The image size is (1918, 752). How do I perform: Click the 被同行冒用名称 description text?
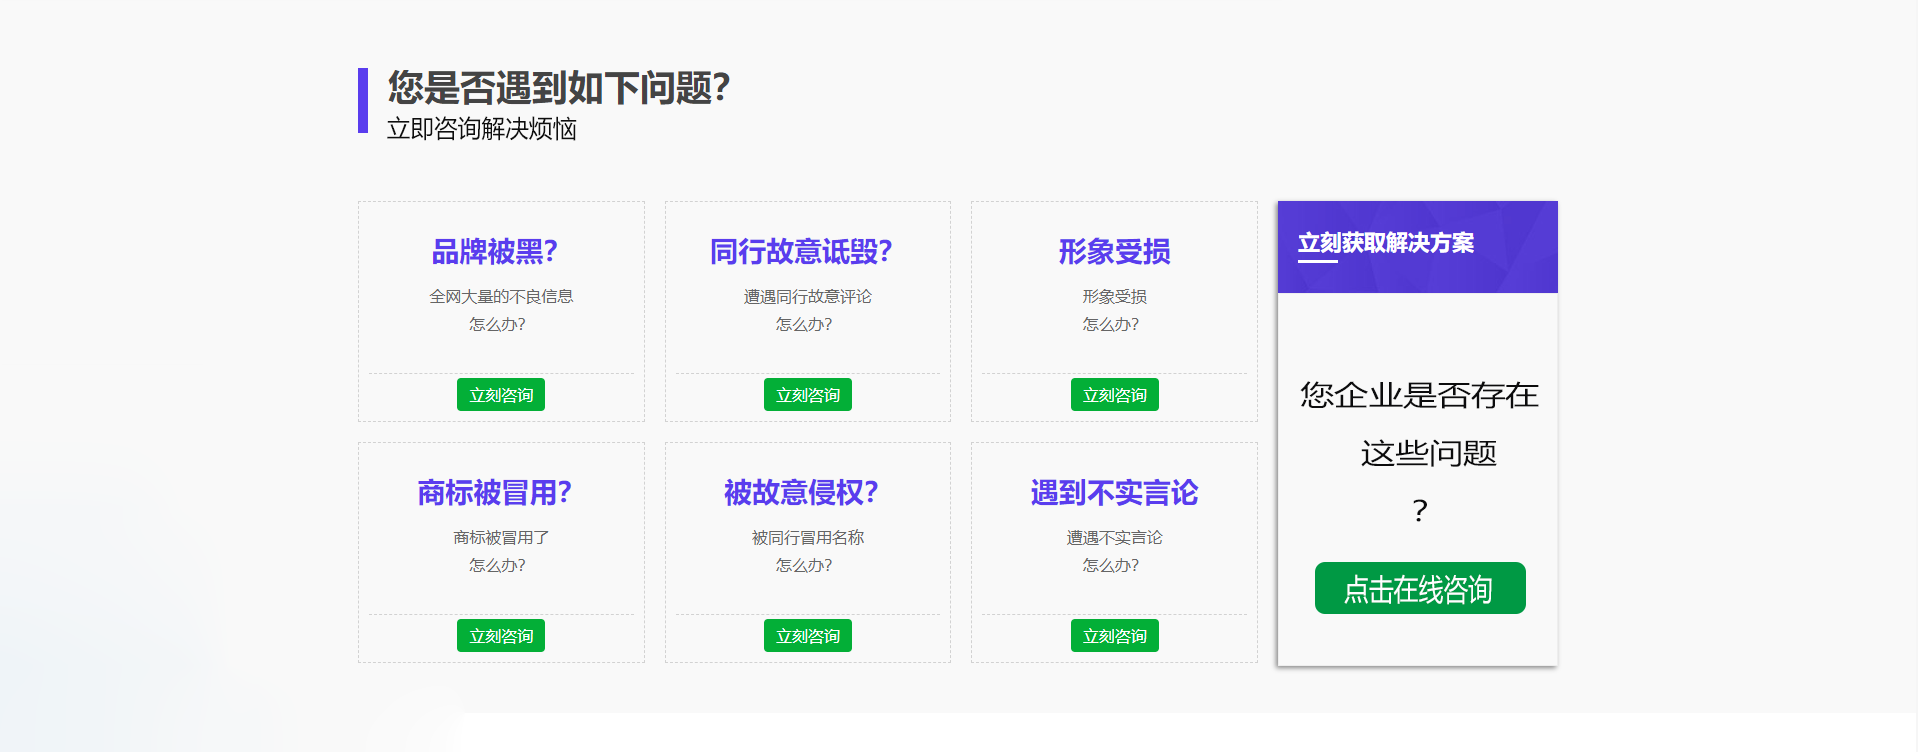coord(807,538)
